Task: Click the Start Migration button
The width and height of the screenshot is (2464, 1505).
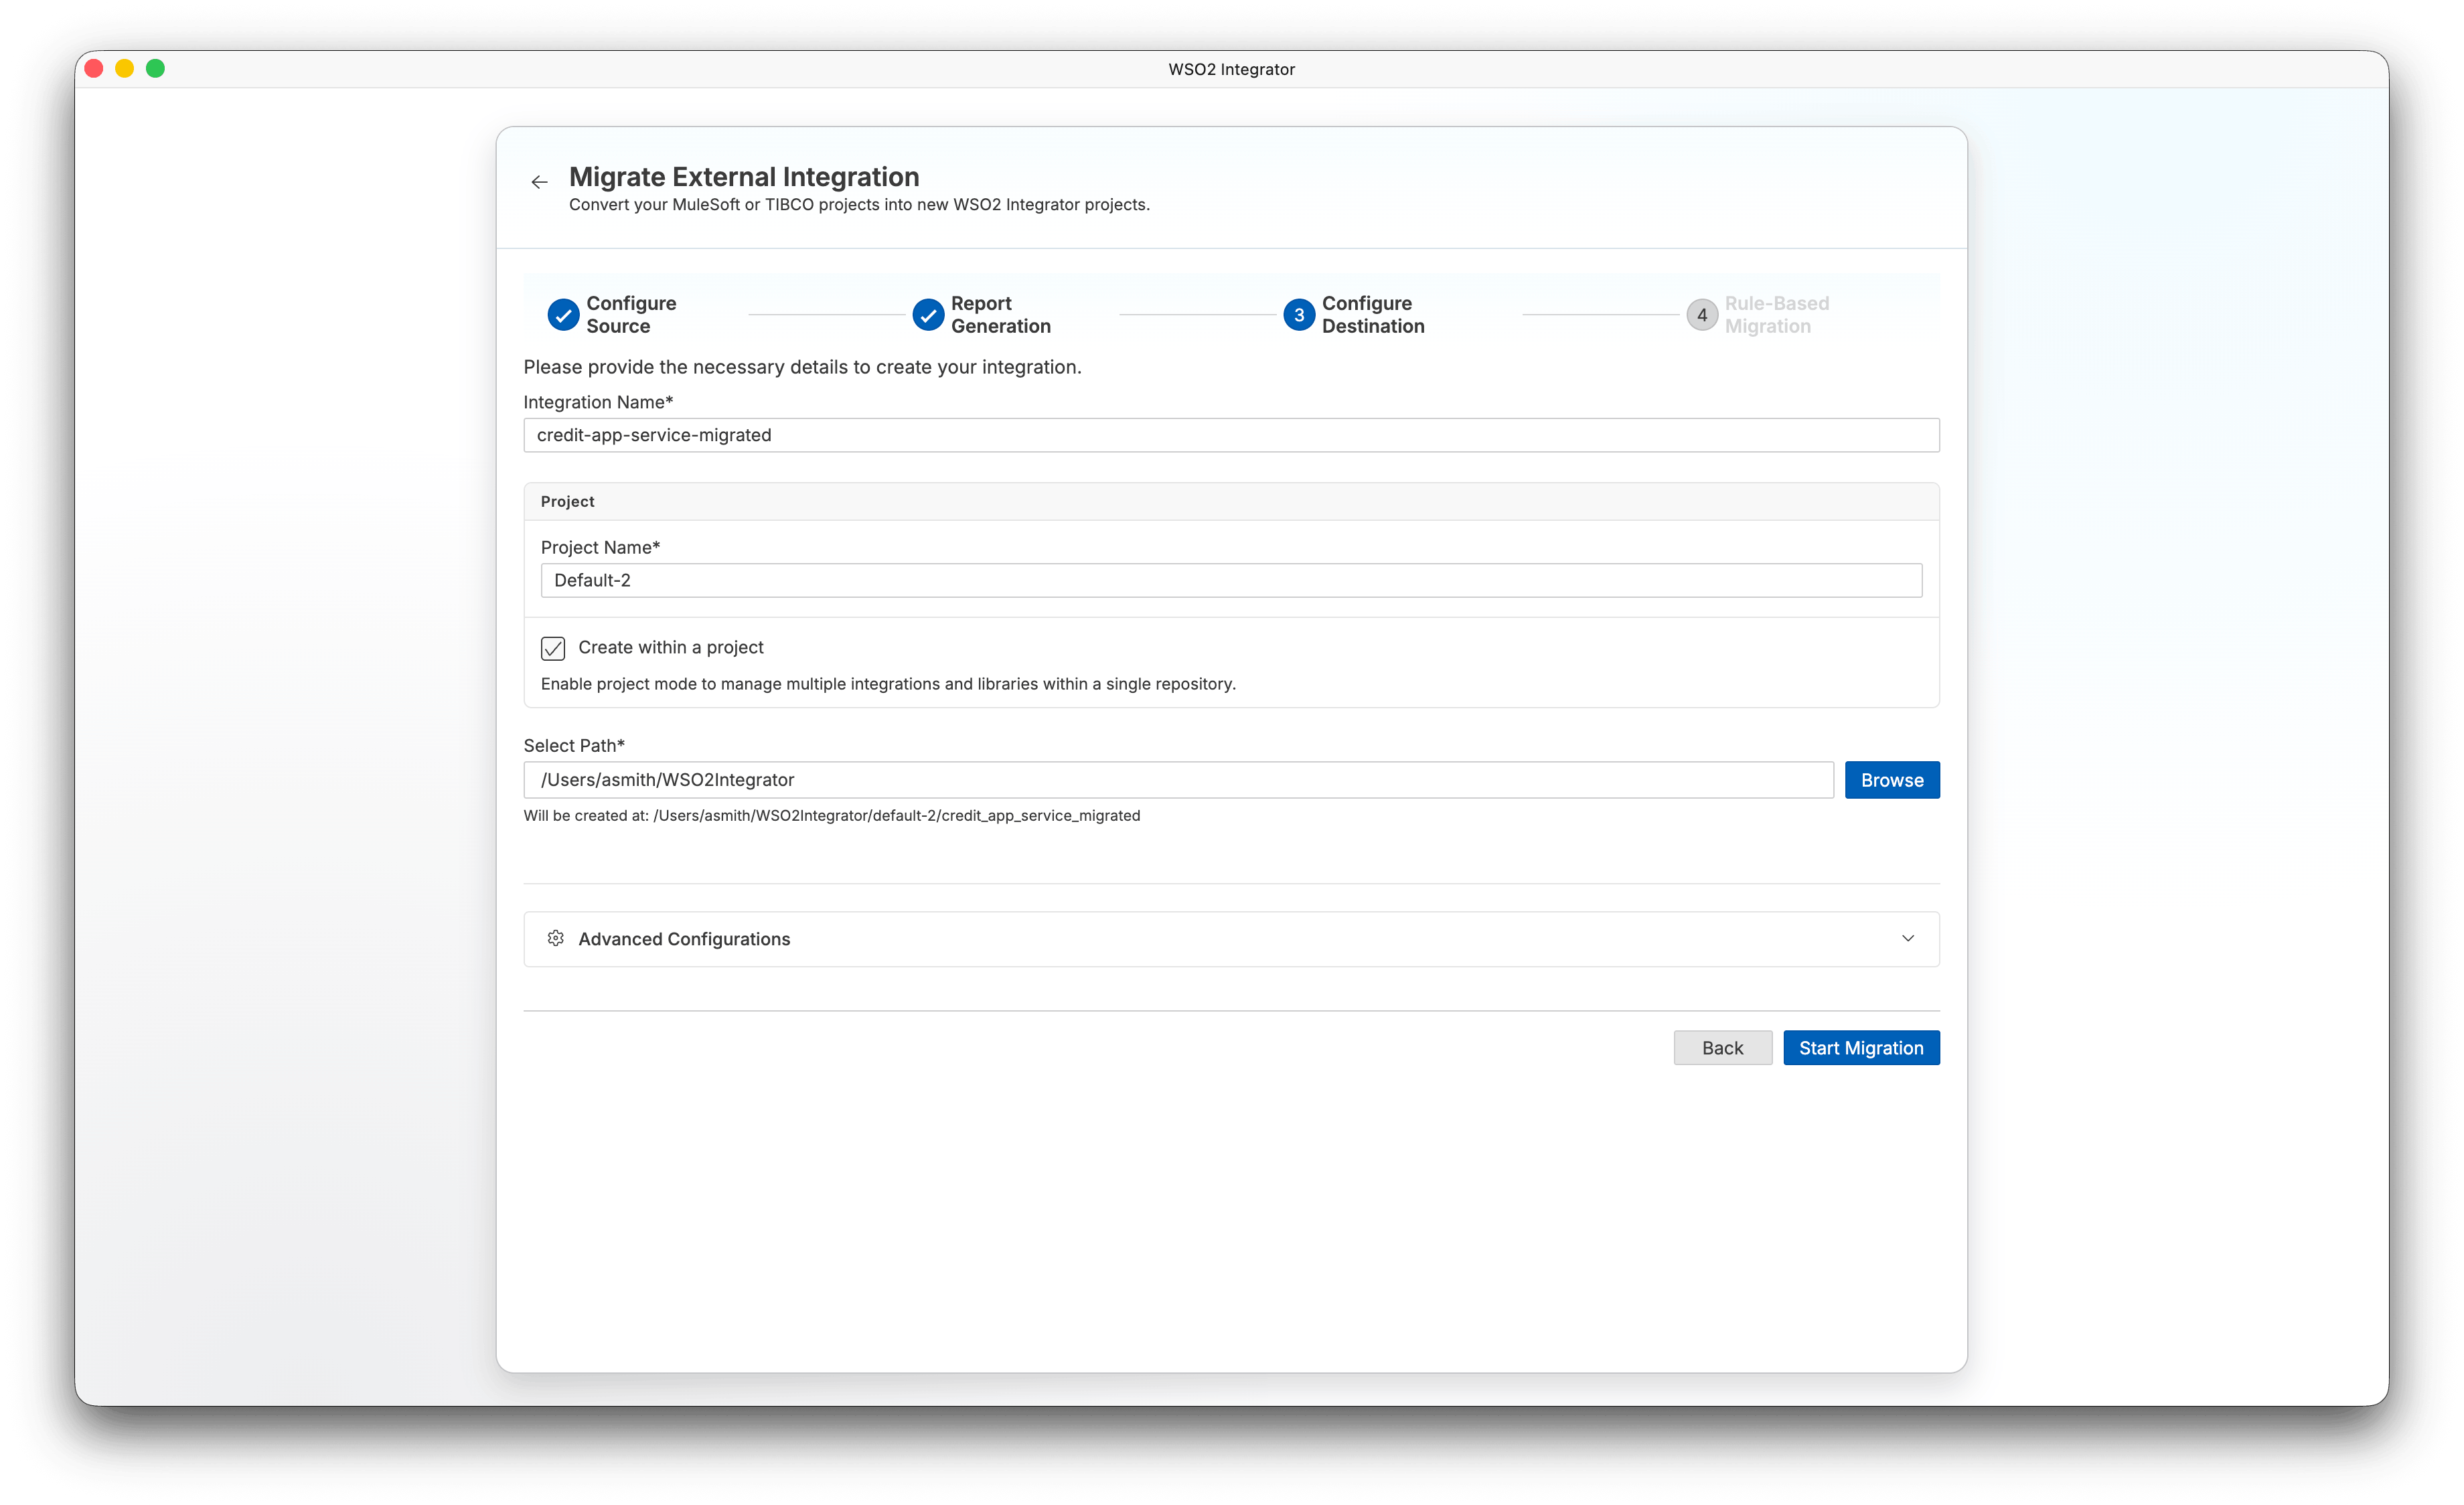Action: [x=1861, y=1048]
